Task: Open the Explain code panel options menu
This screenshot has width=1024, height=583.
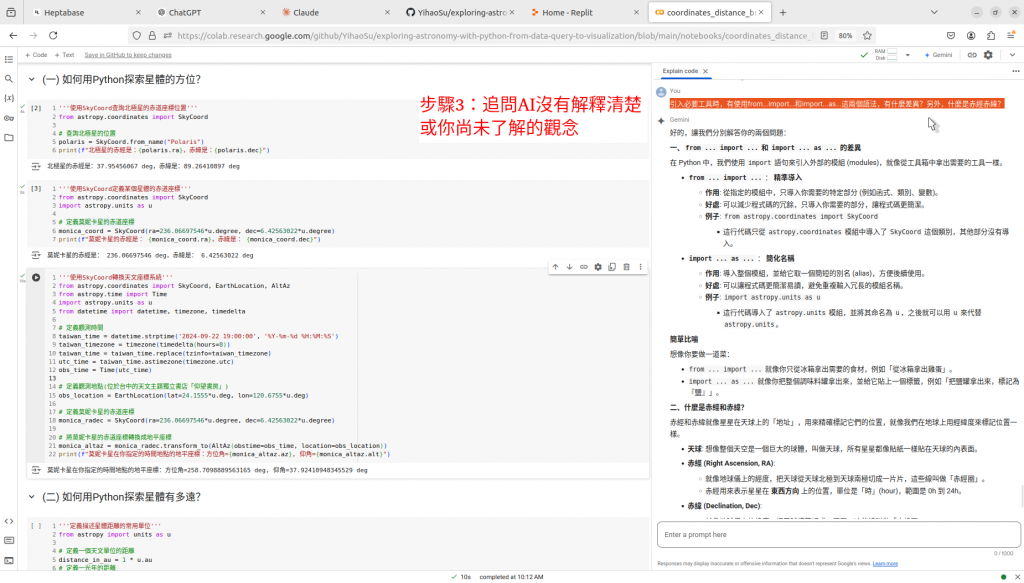Action: [1016, 71]
